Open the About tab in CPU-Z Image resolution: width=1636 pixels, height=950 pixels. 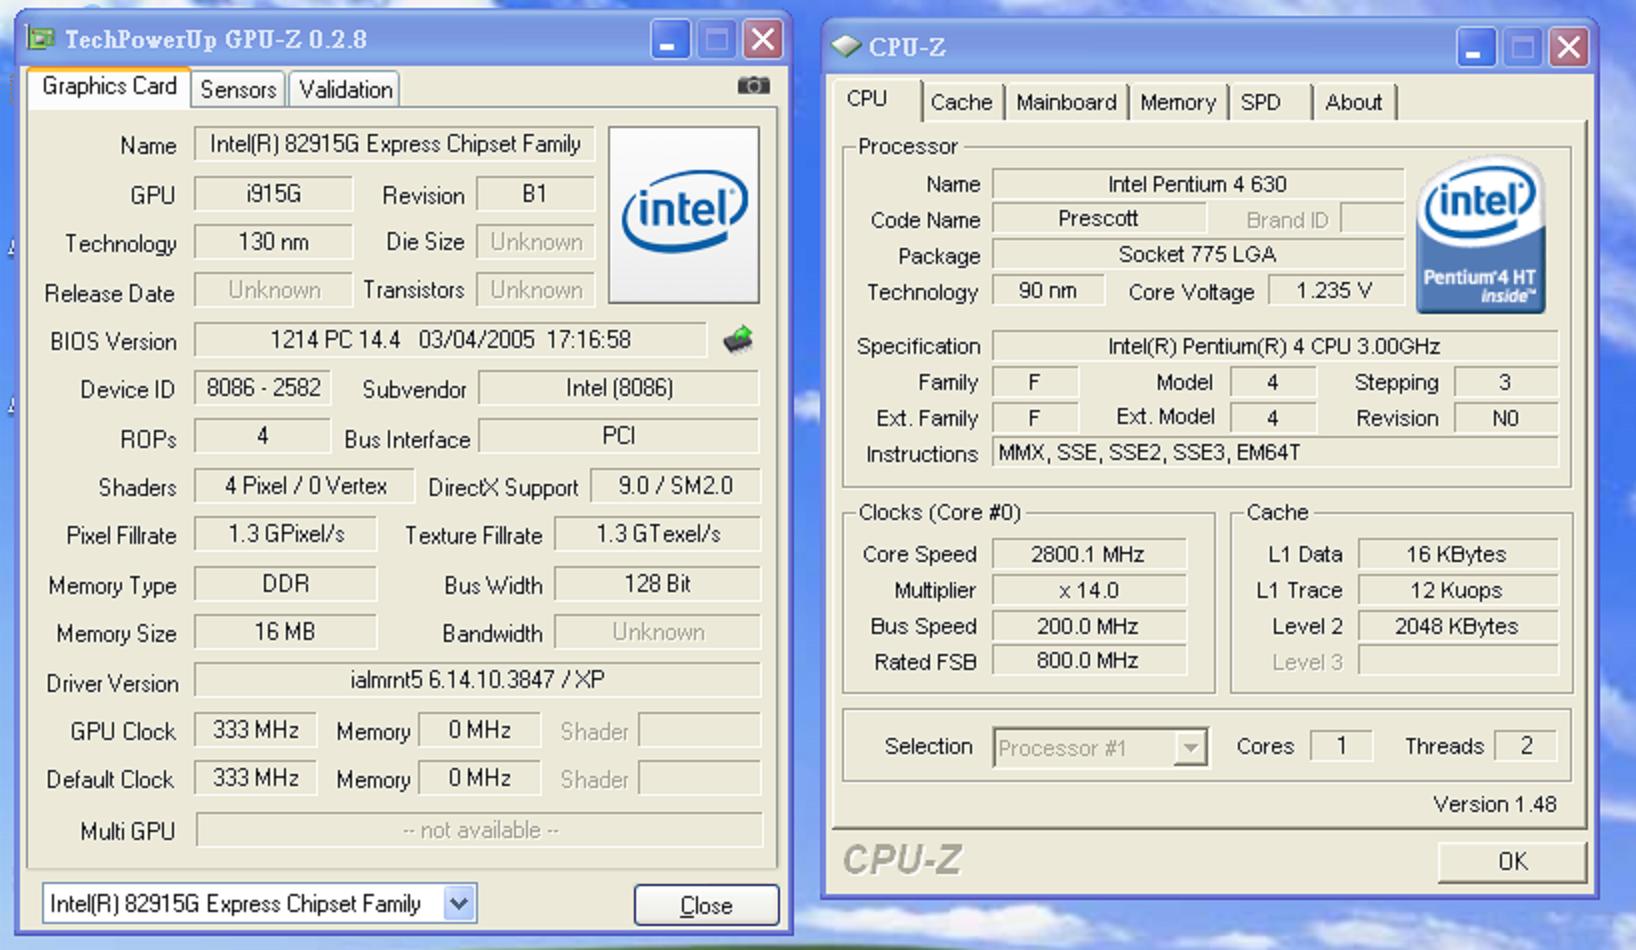(x=1354, y=102)
